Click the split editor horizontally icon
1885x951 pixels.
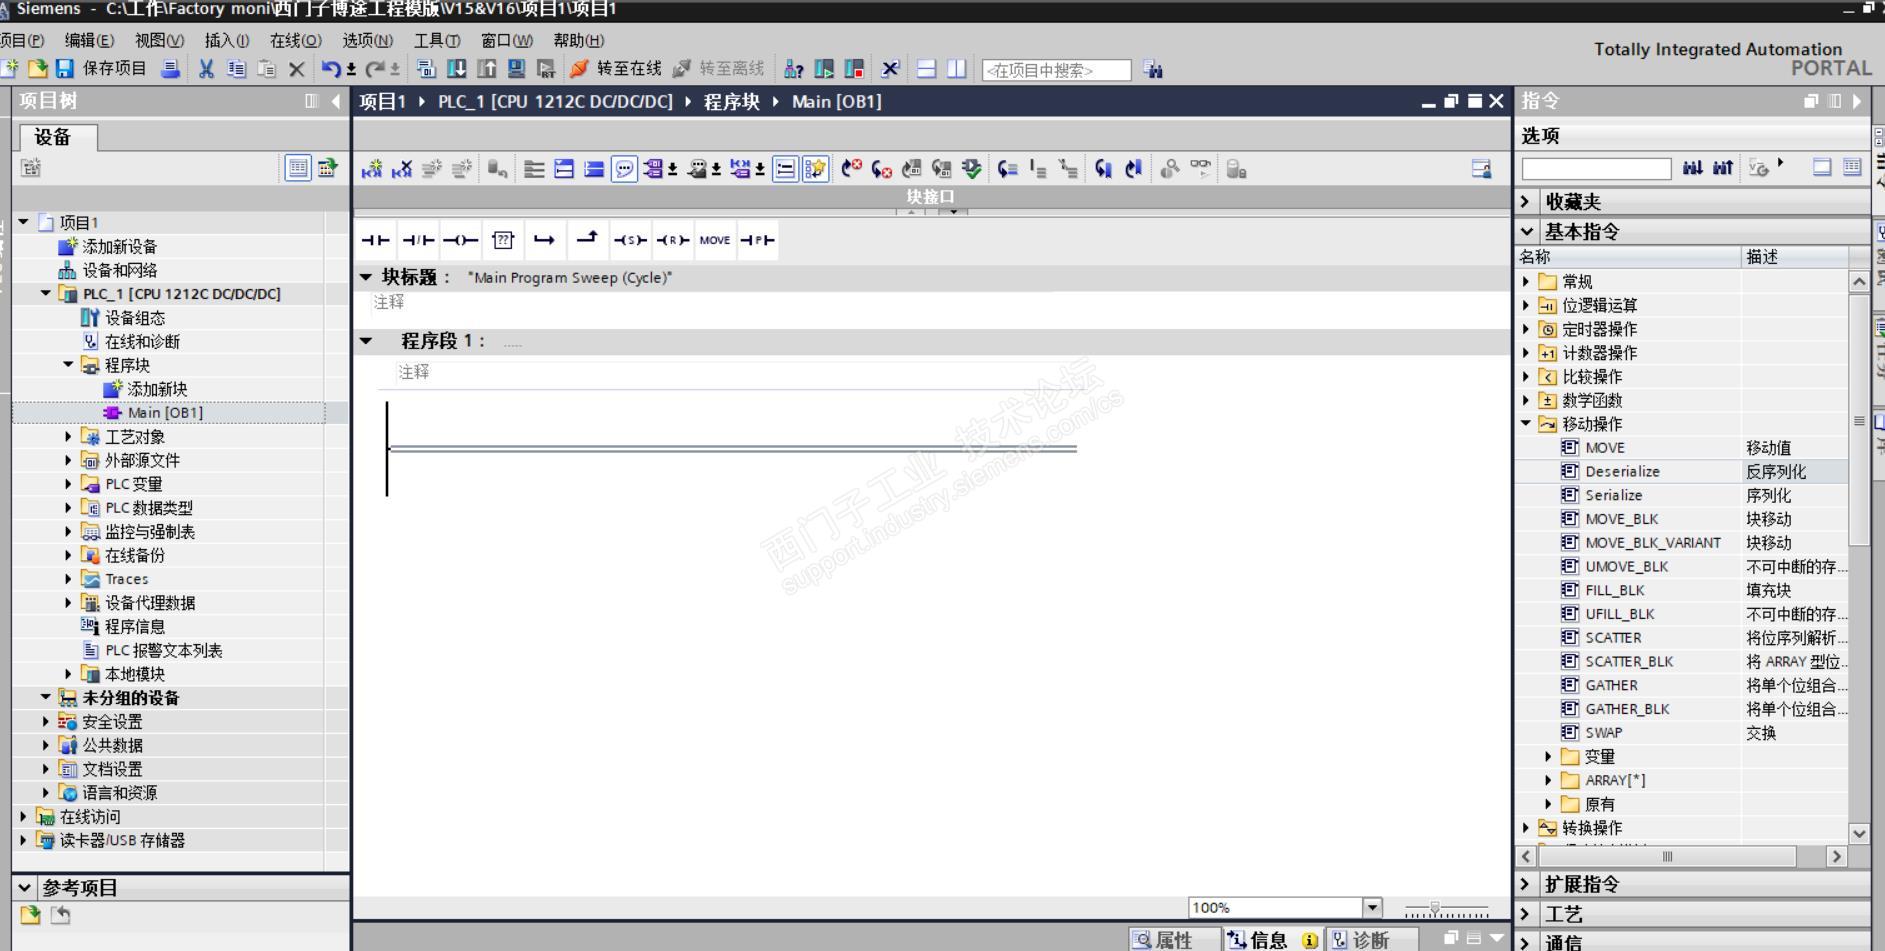pyautogui.click(x=927, y=69)
